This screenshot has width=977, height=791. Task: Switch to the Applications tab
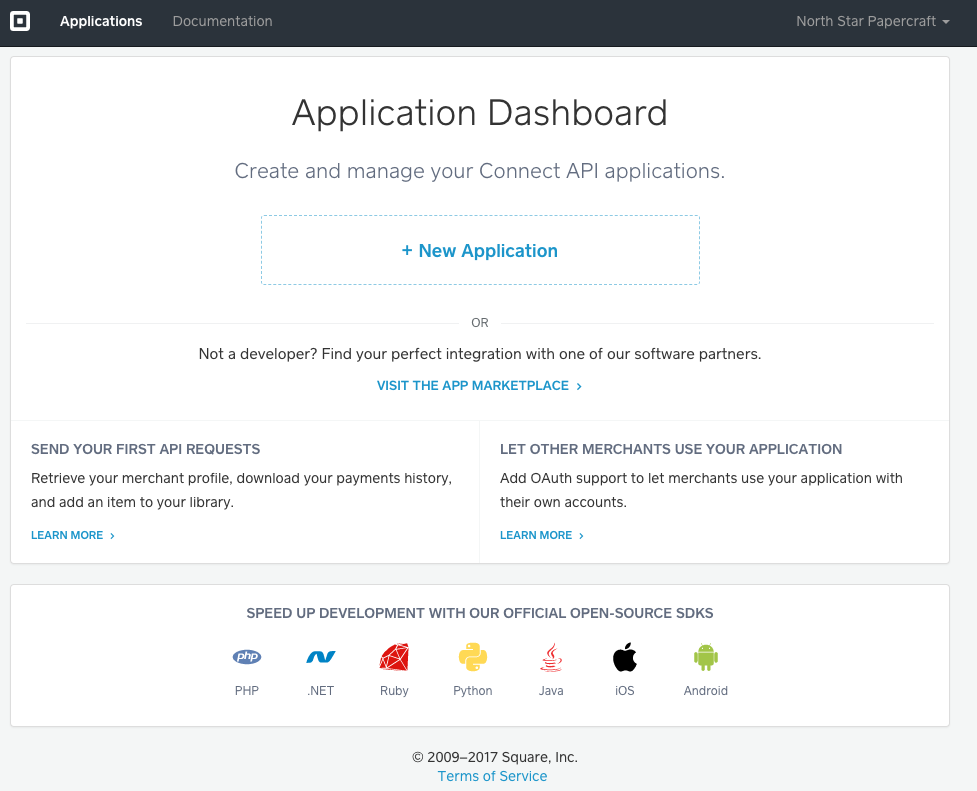pyautogui.click(x=101, y=21)
